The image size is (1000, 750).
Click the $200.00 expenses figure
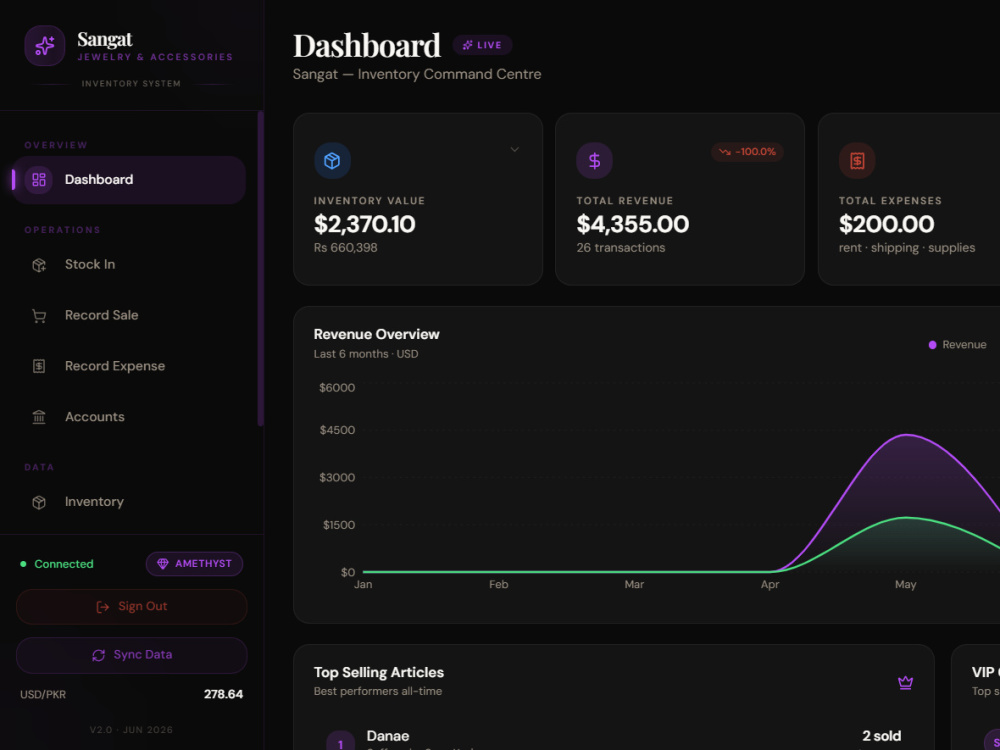pos(886,224)
